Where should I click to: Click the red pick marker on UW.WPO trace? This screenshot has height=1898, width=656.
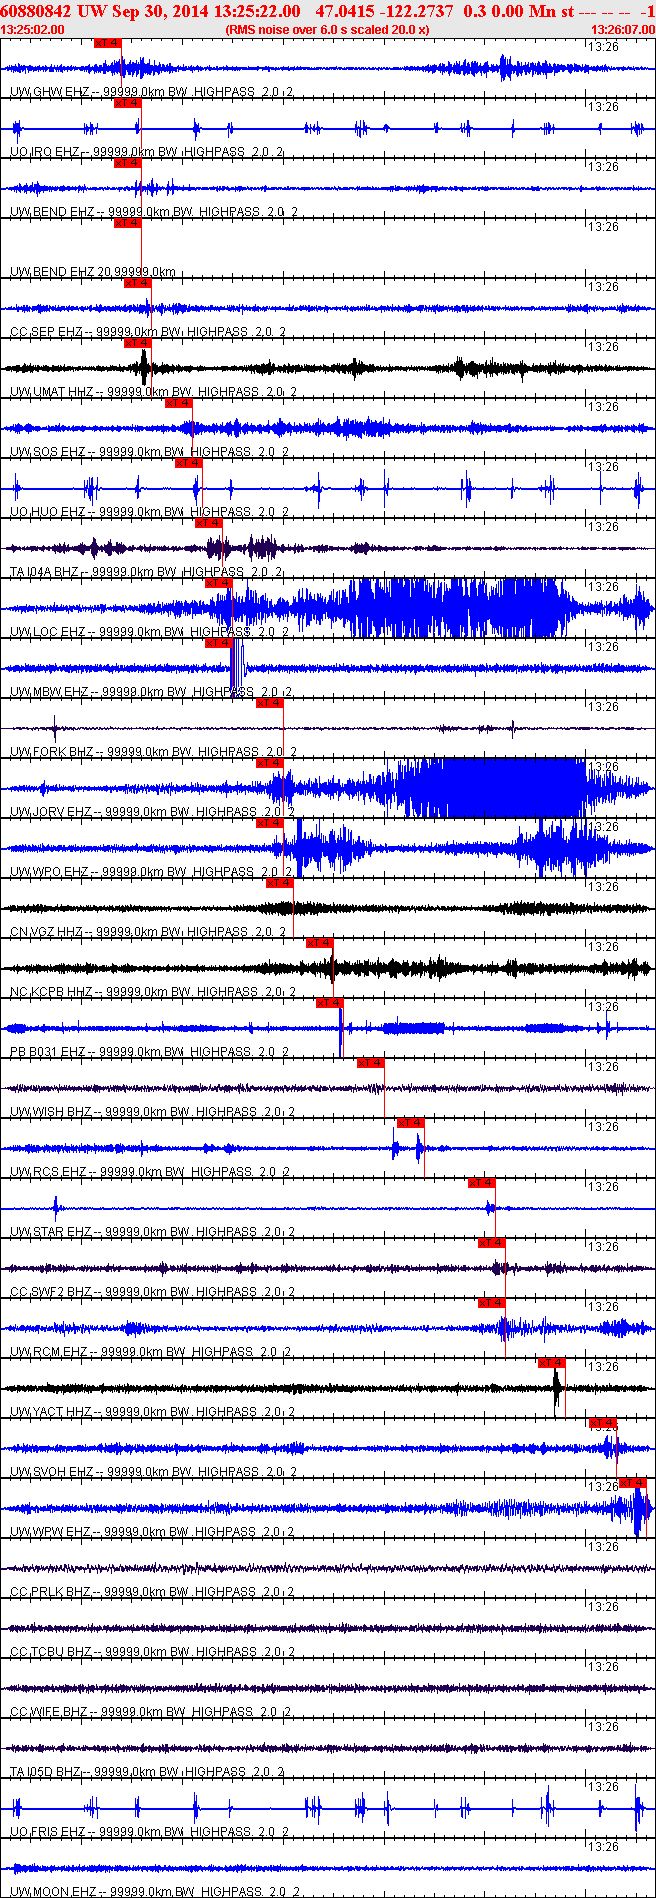pyautogui.click(x=269, y=823)
